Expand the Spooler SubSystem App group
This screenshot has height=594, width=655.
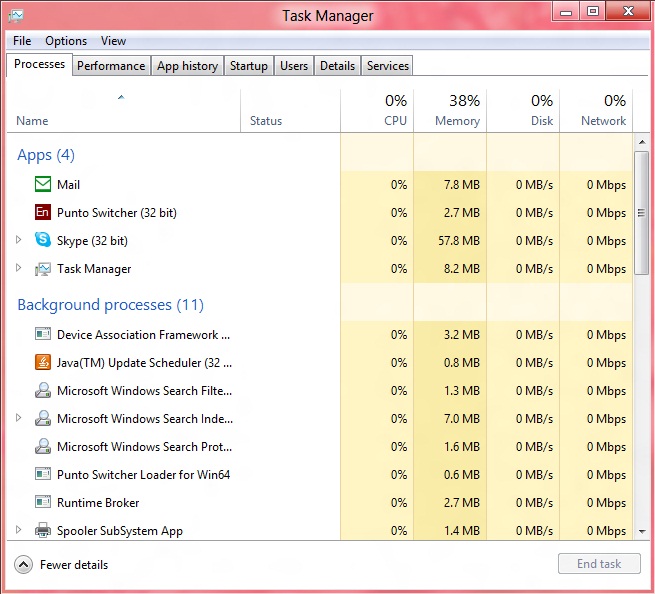coord(18,529)
